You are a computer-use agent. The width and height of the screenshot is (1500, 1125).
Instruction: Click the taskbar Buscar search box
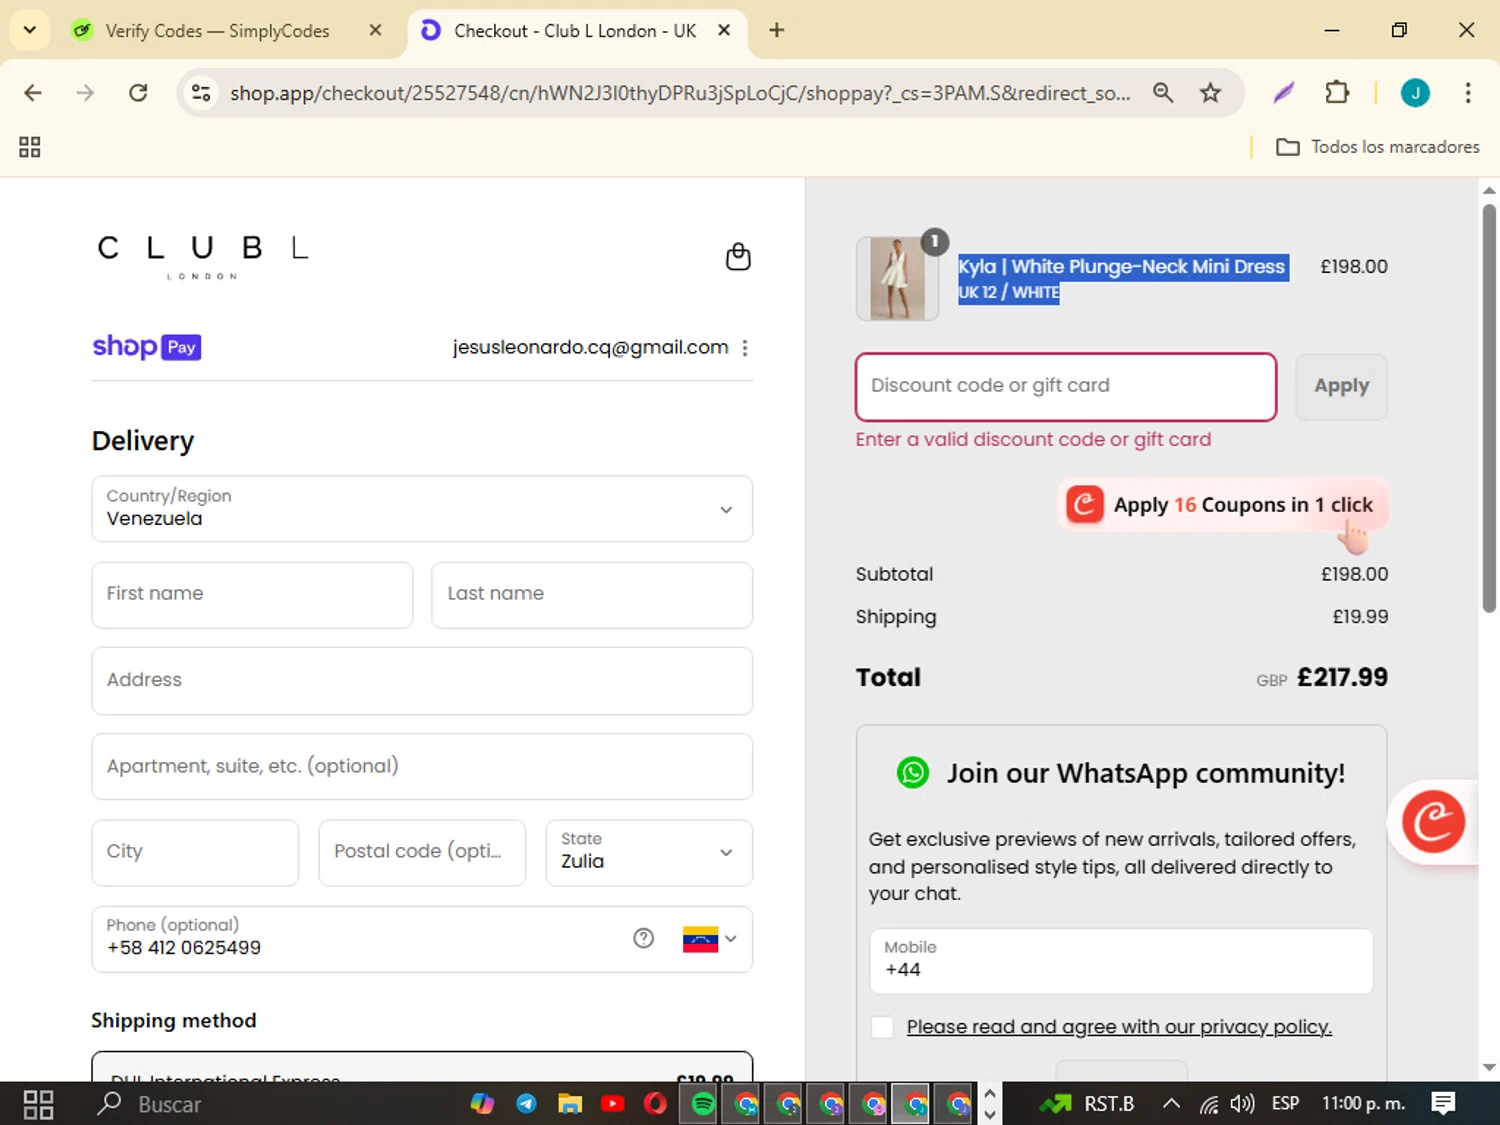coord(170,1104)
